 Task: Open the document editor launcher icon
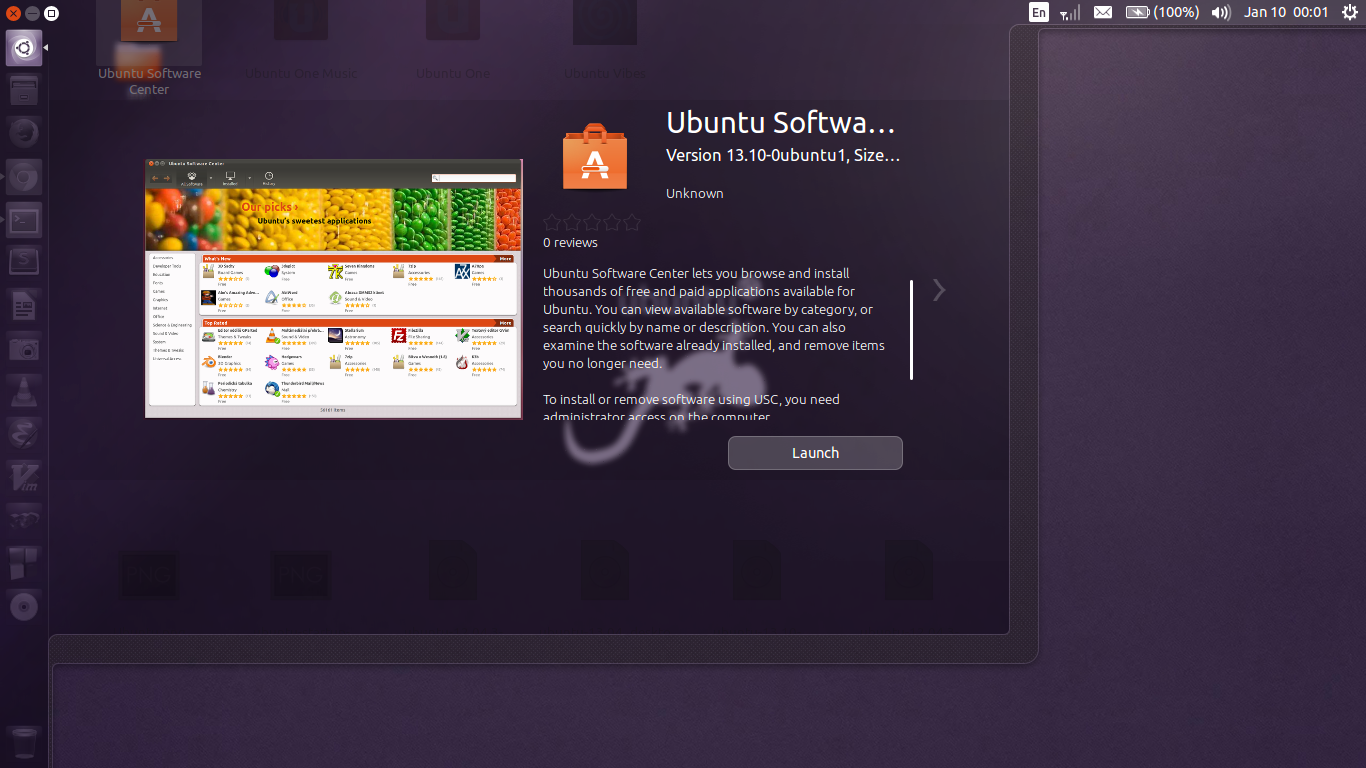(x=24, y=305)
